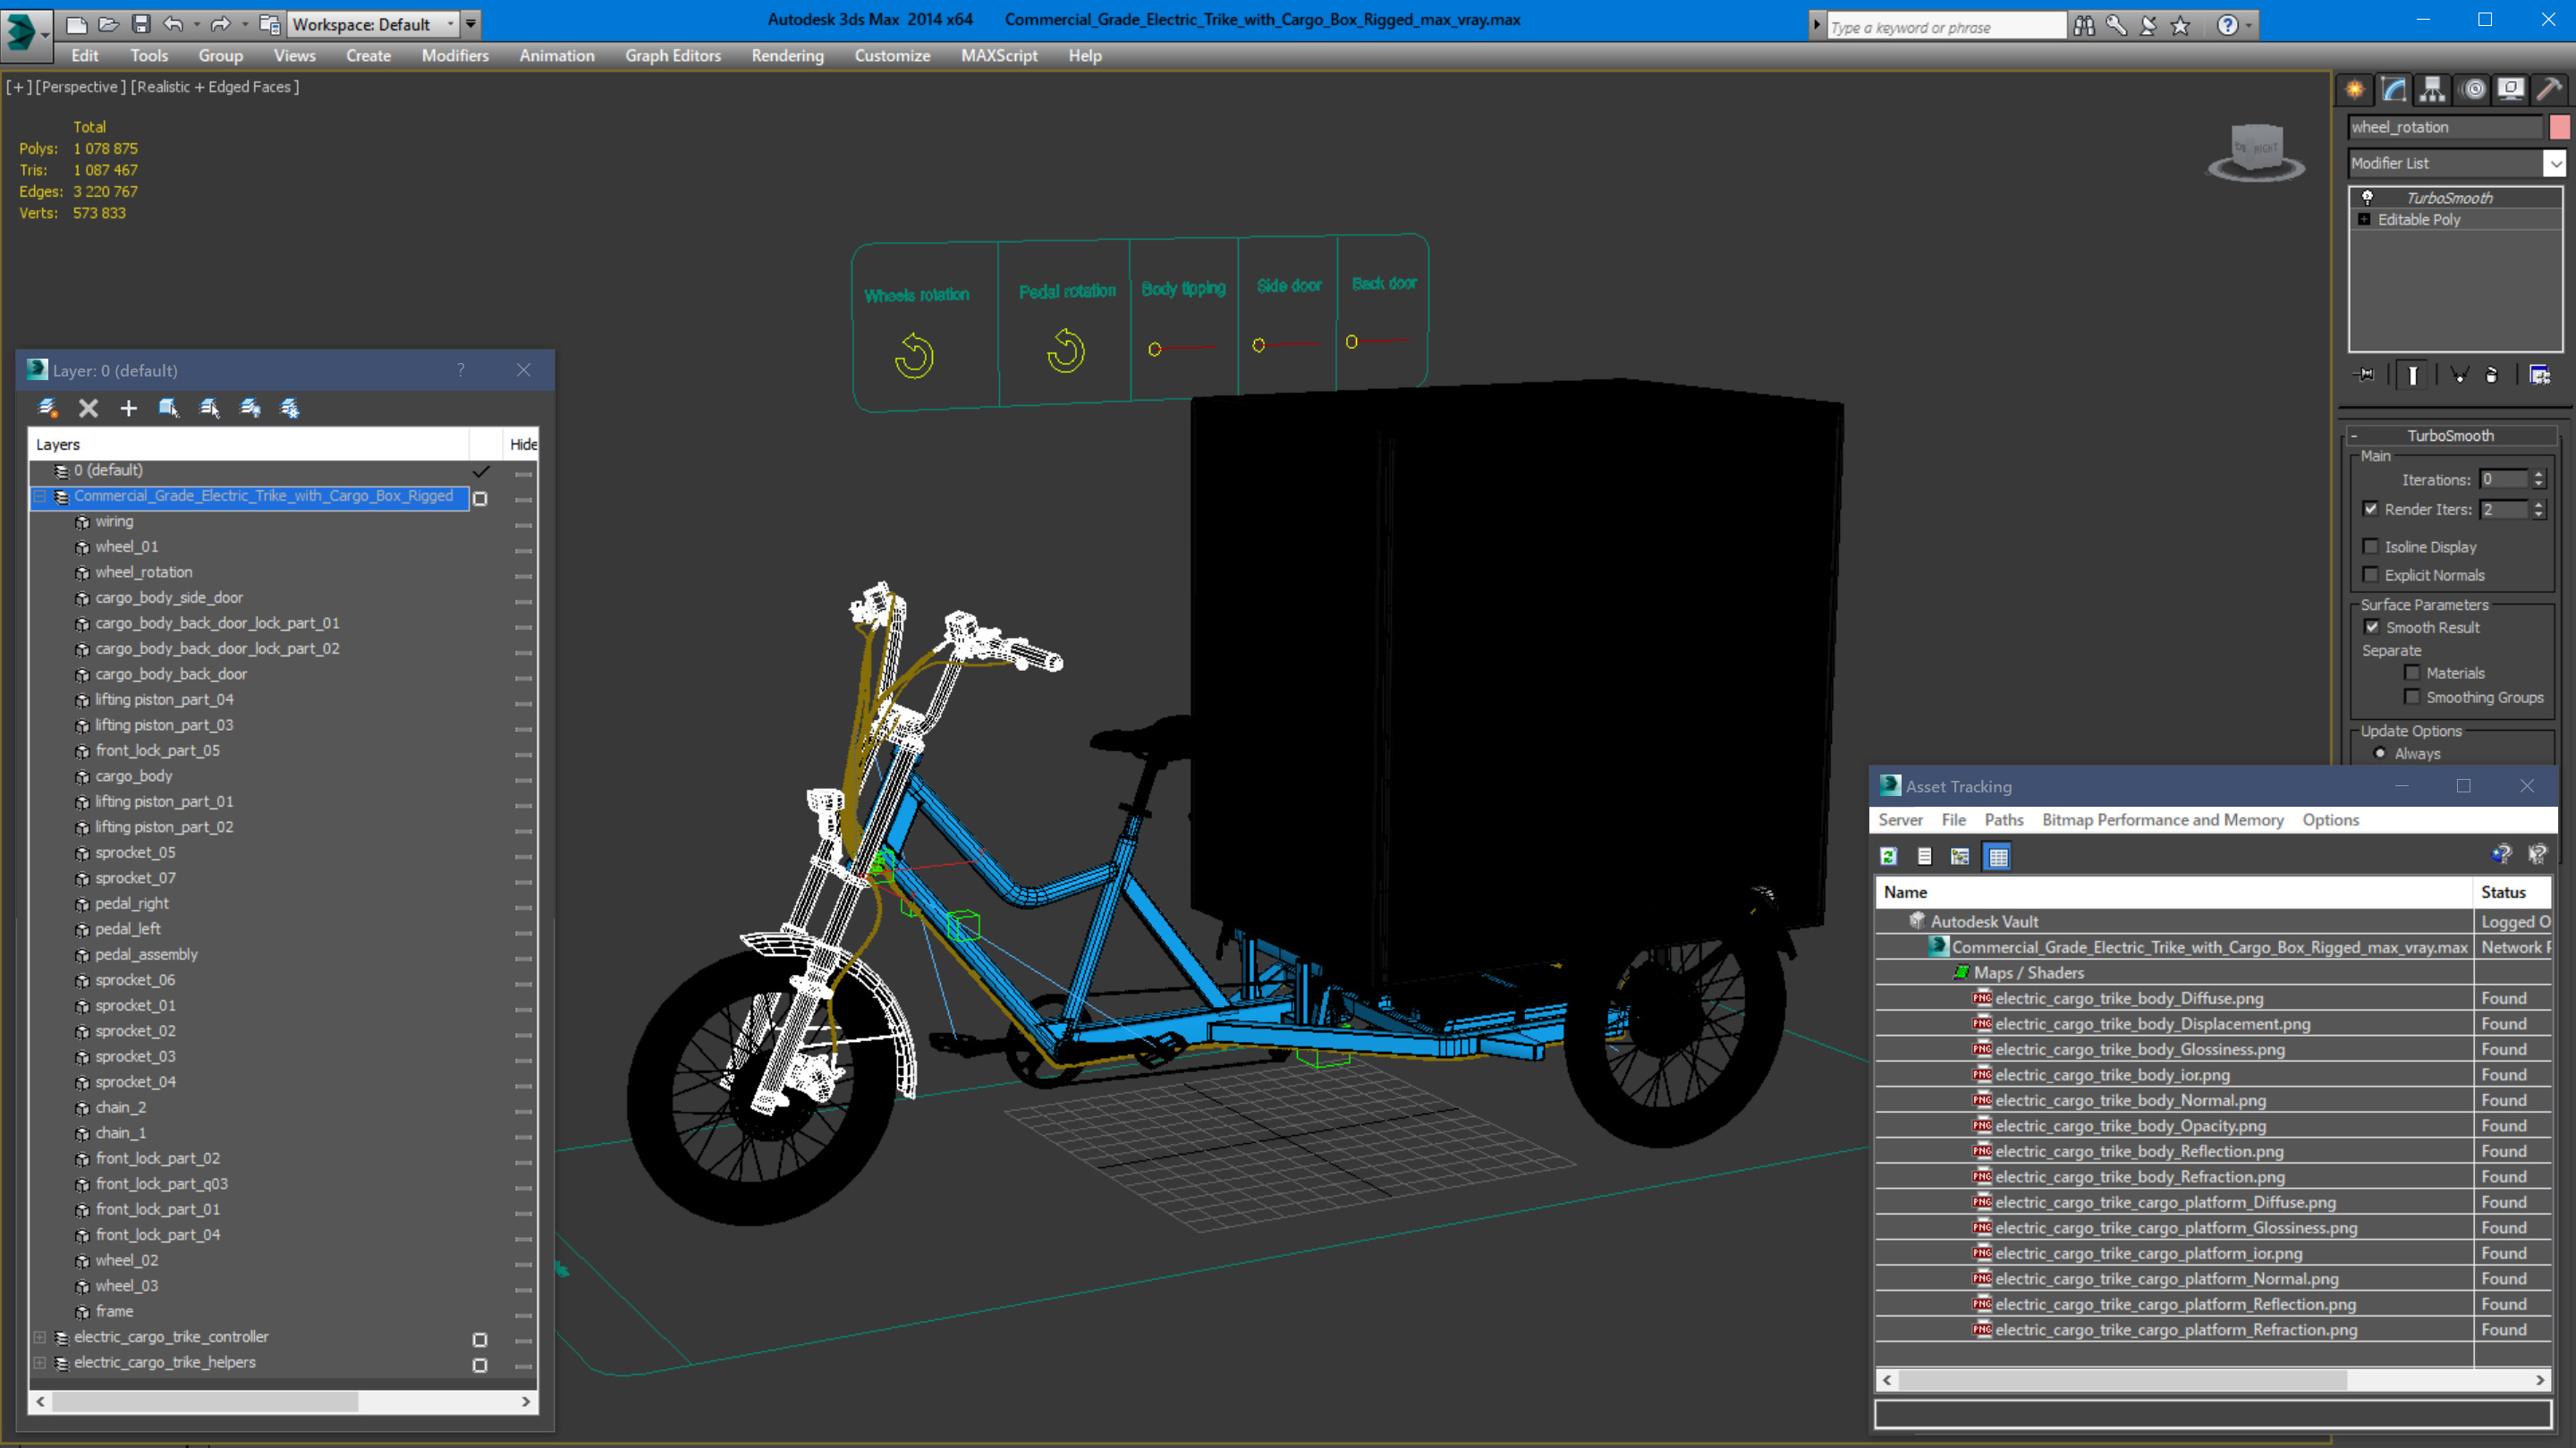Viewport: 2576px width, 1448px height.
Task: Click the add-to-layer plus icon
Action: (128, 408)
